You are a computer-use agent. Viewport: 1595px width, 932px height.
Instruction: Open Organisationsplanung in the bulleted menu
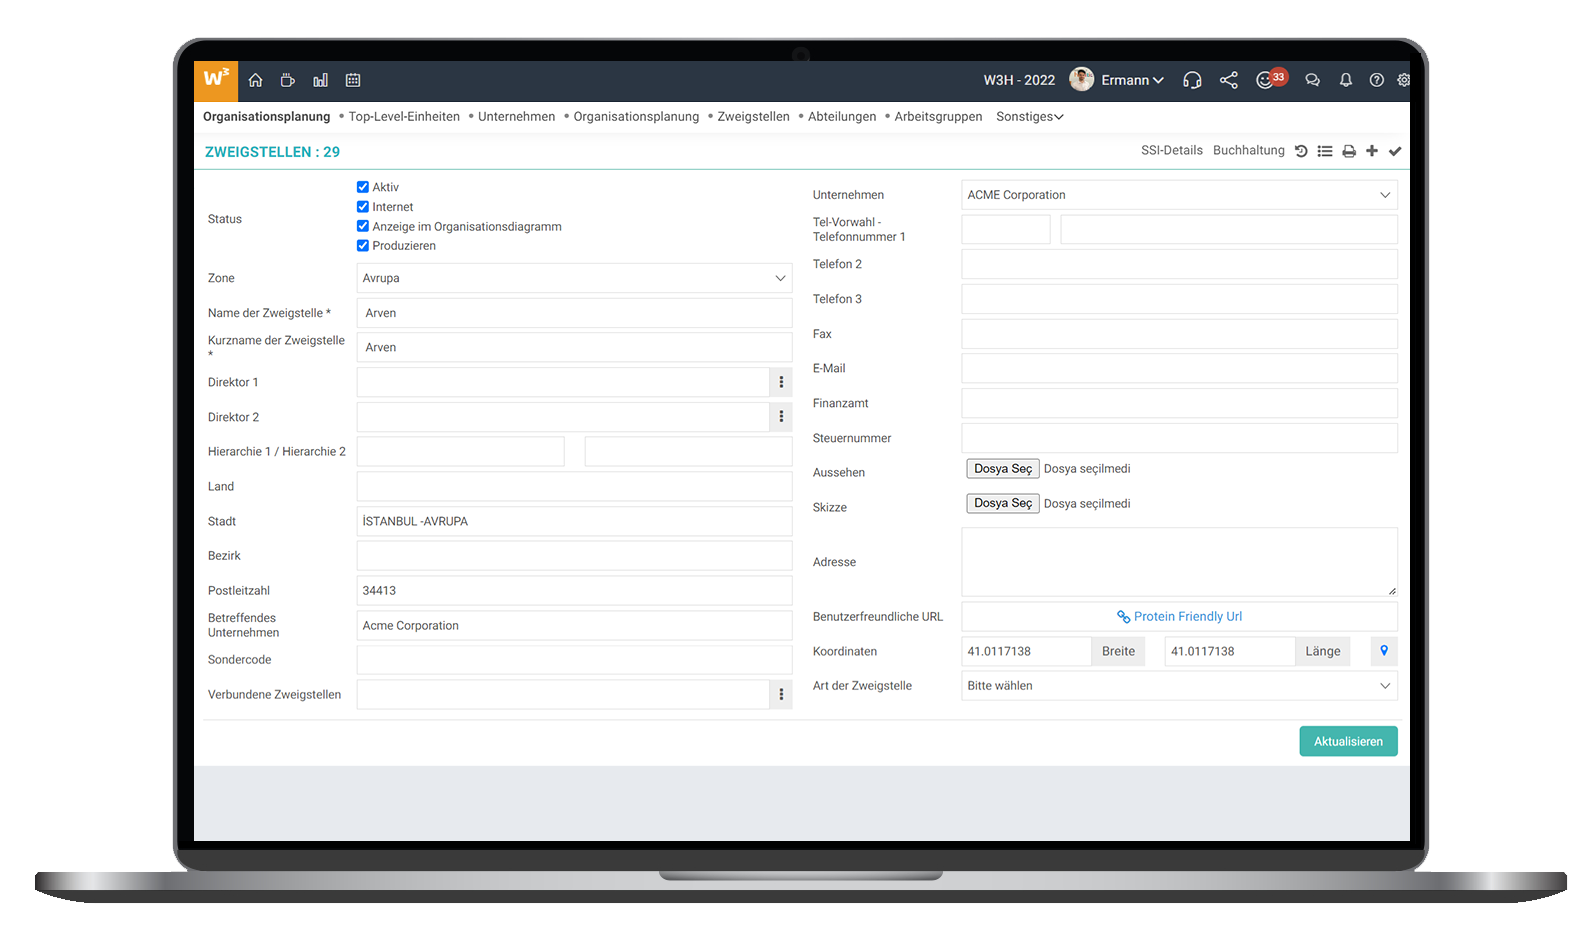636,117
